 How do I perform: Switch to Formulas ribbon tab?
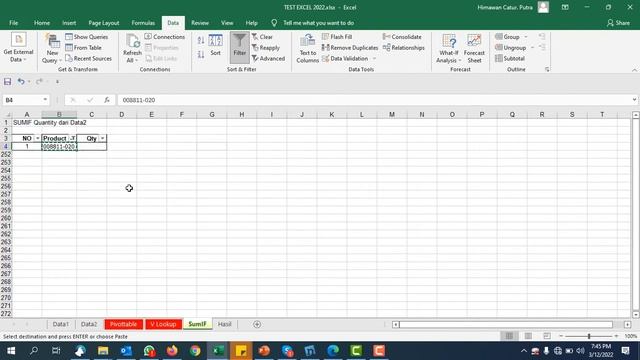(143, 23)
